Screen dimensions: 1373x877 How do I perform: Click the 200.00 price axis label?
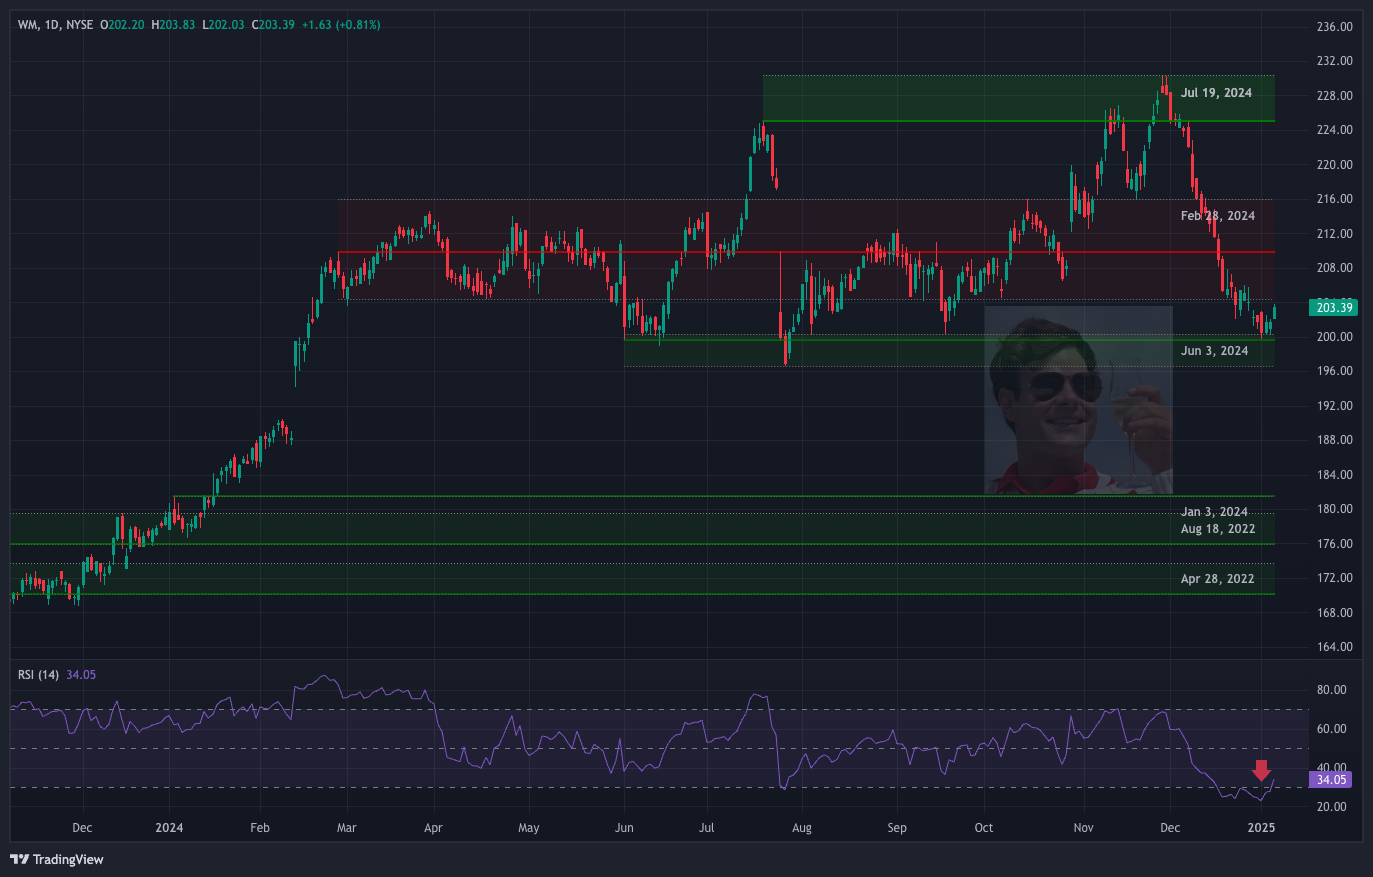[1334, 337]
